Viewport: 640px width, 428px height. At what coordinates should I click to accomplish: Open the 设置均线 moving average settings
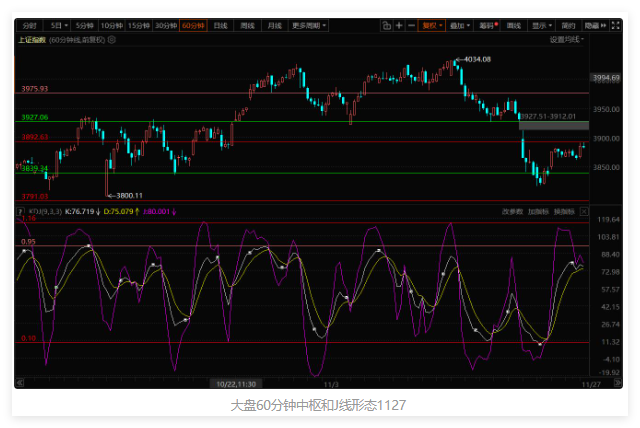pos(566,40)
